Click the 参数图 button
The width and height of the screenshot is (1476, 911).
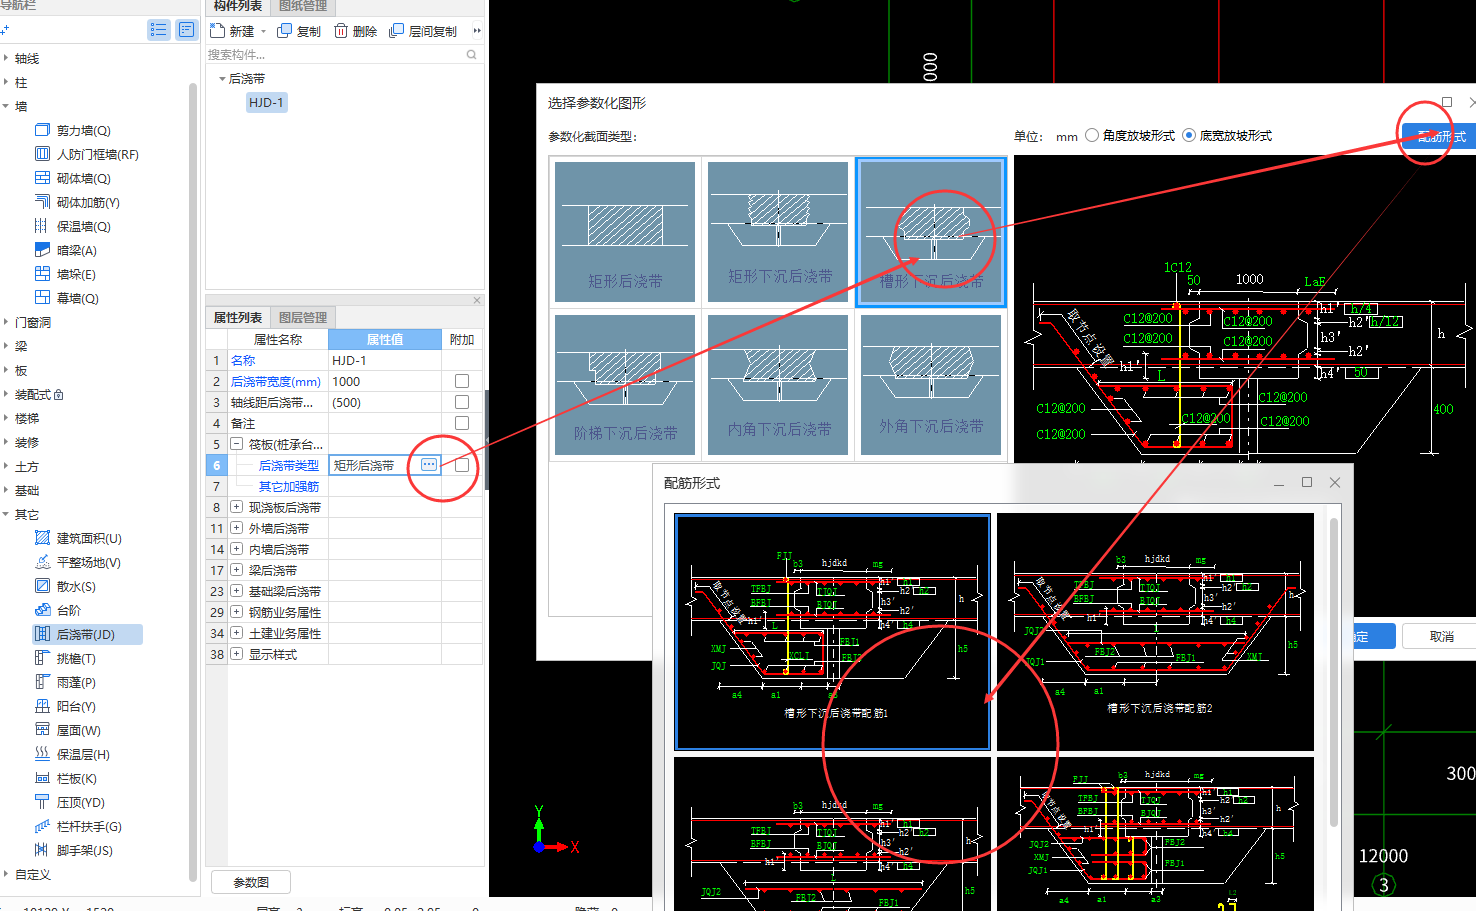[251, 882]
